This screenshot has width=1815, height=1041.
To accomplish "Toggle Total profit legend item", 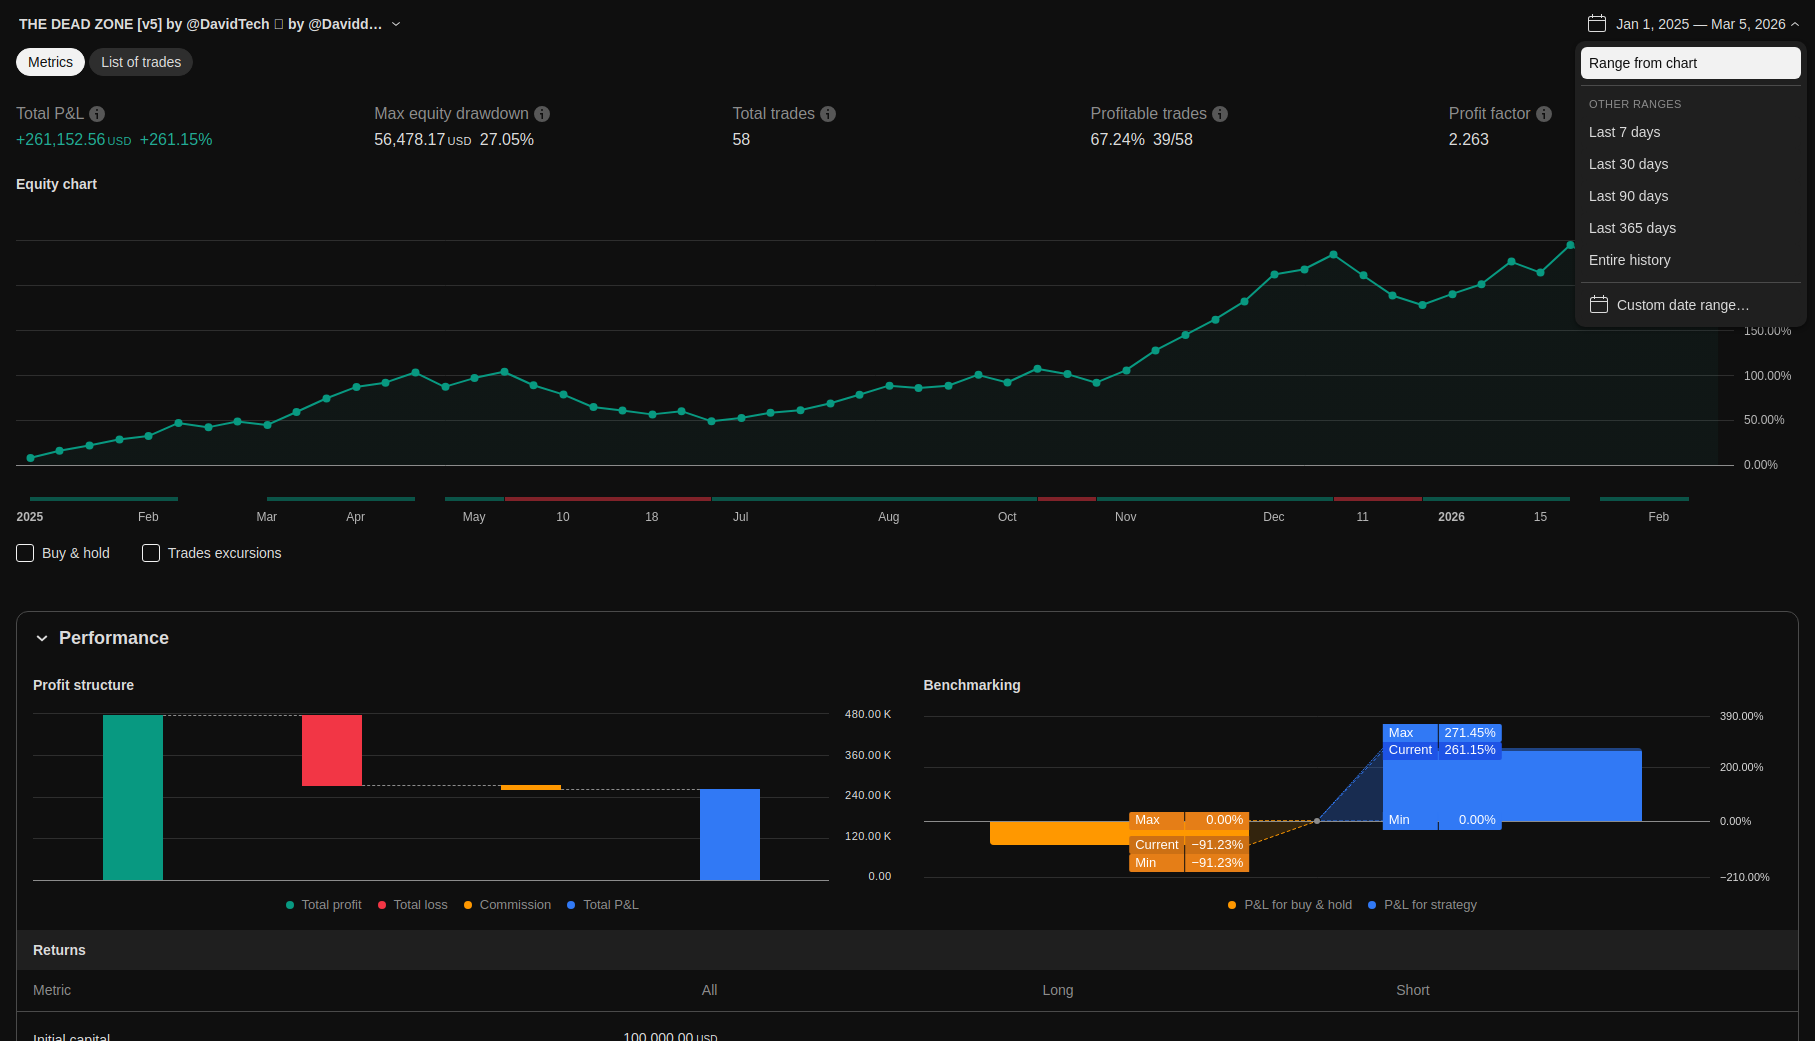I will coord(323,905).
